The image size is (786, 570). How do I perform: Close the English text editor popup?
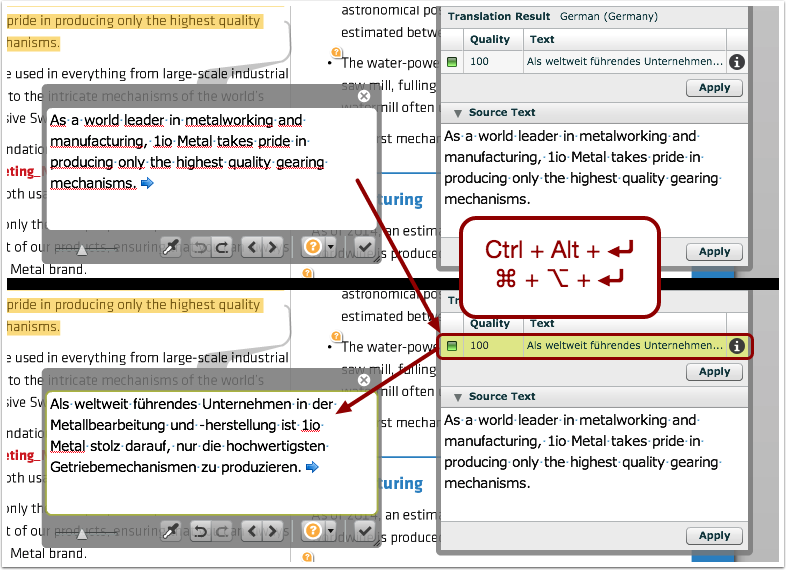point(364,96)
